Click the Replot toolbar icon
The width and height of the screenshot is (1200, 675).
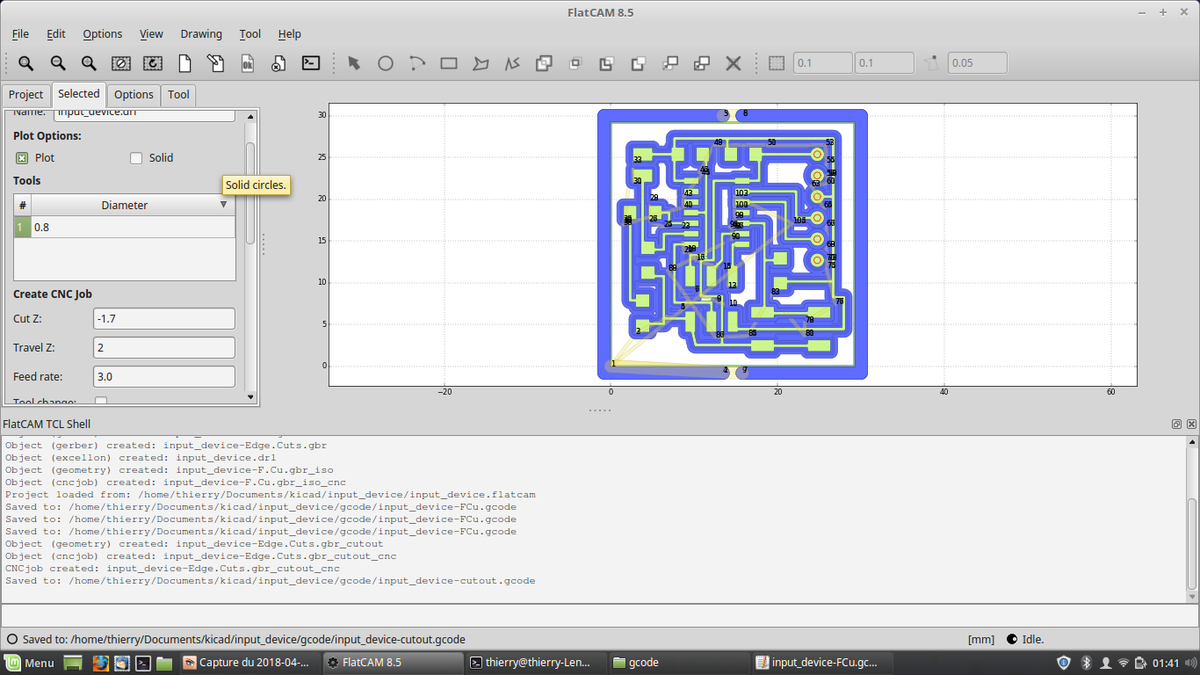pos(153,63)
